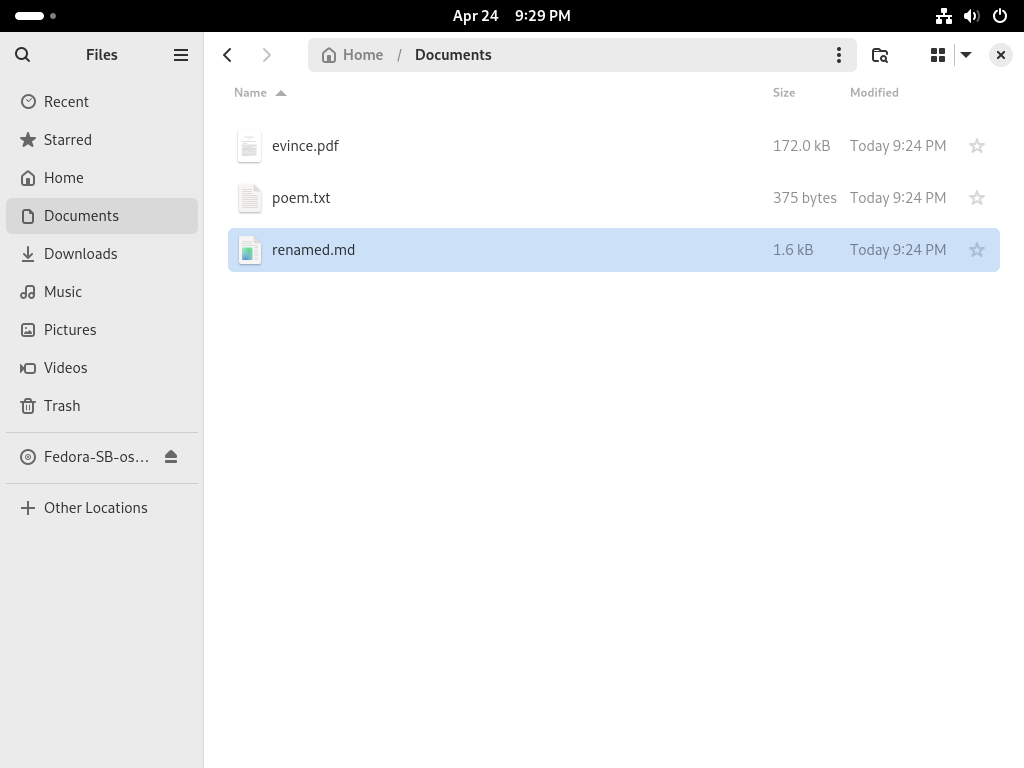Open the path bar three-dot menu
The height and width of the screenshot is (768, 1024).
click(839, 55)
